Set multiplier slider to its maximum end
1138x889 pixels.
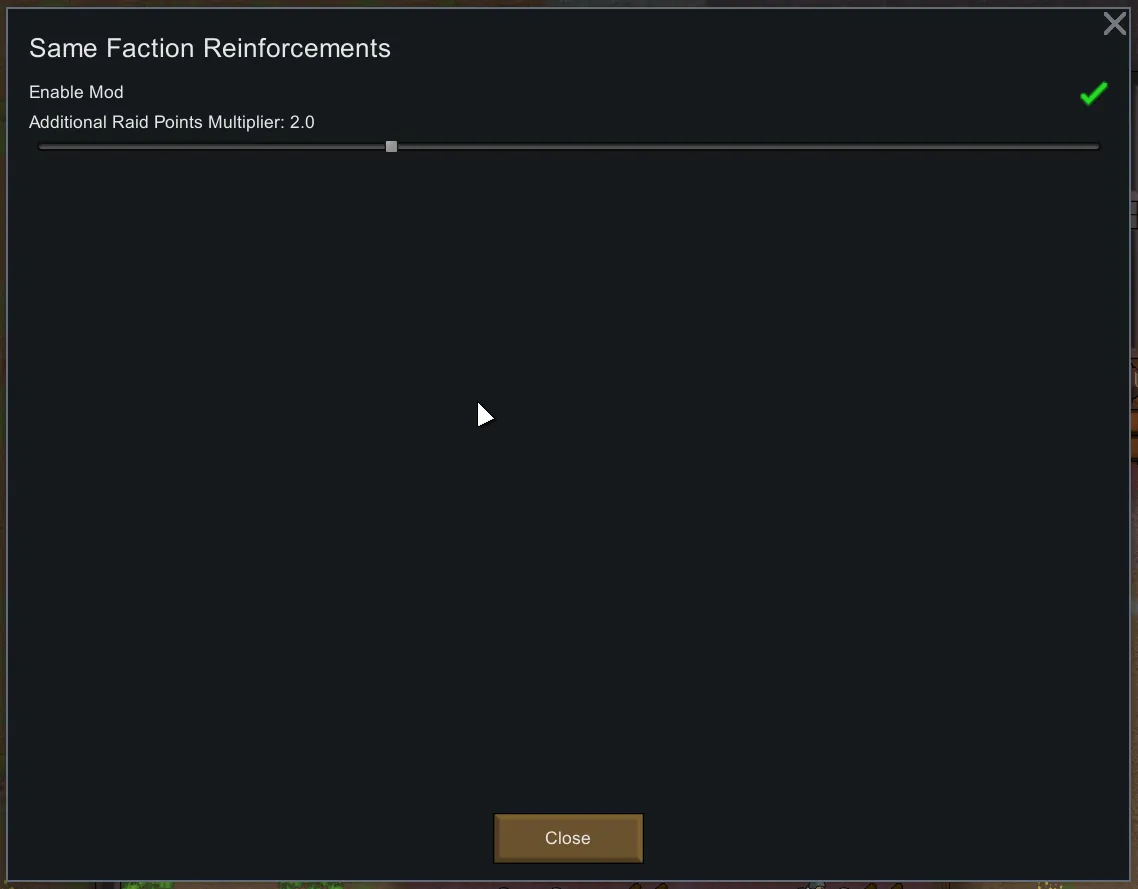pos(1098,147)
